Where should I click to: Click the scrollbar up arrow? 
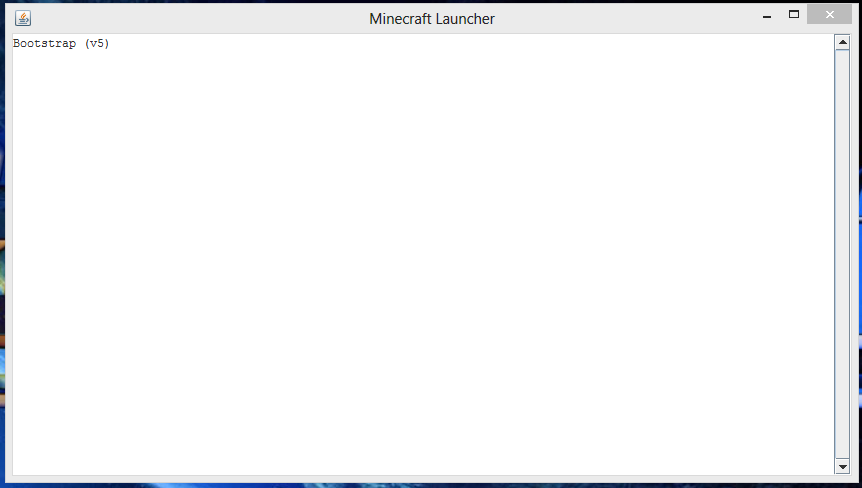point(842,42)
